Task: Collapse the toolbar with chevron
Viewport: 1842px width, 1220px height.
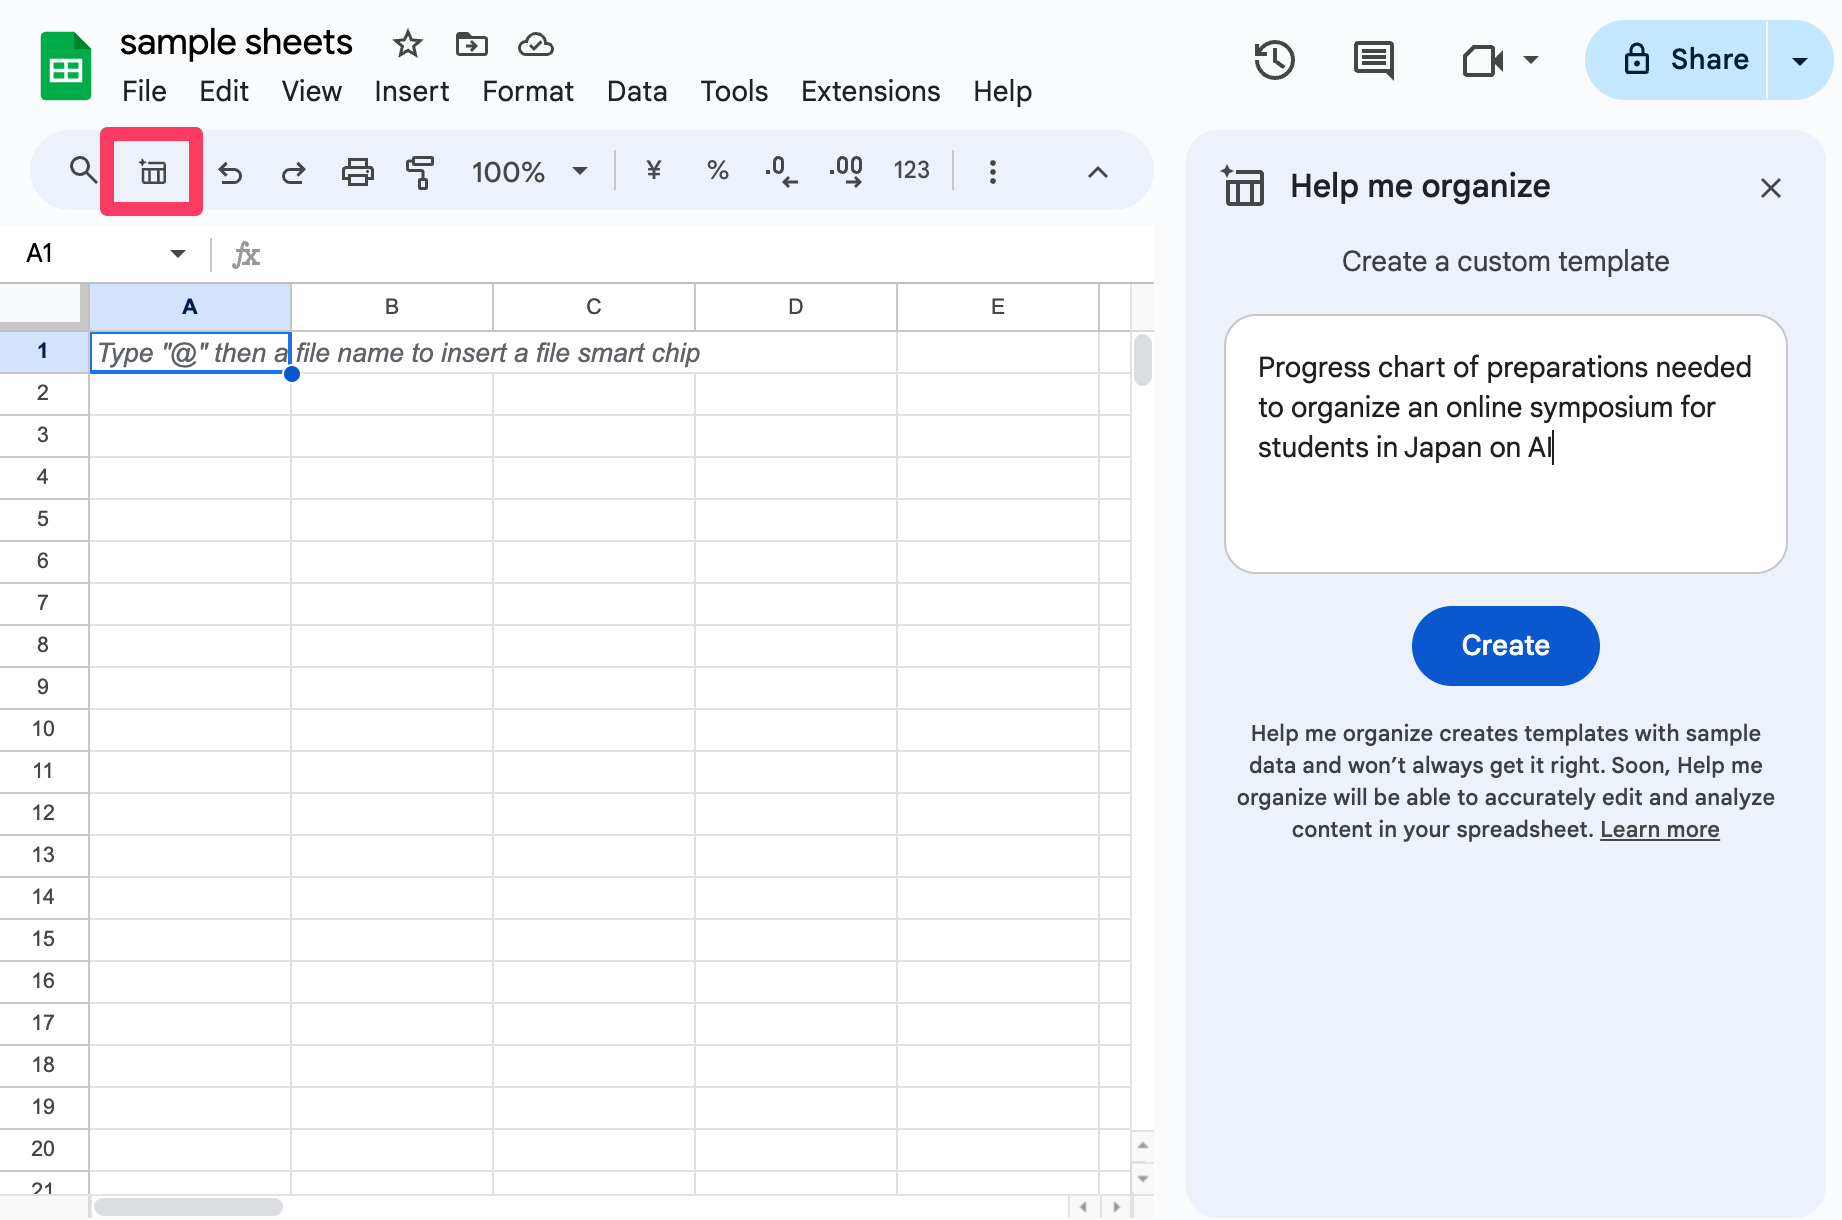Action: point(1097,172)
